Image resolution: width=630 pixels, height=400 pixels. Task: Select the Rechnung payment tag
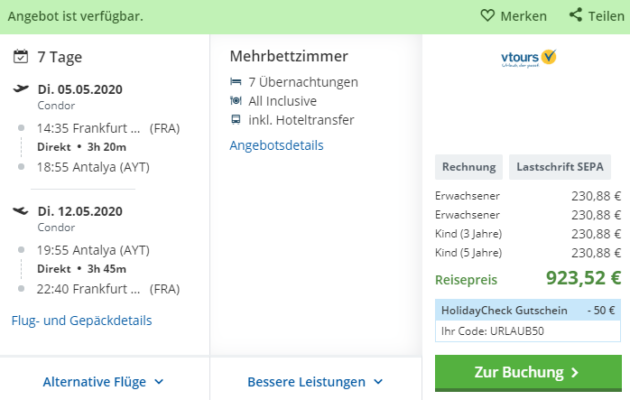coord(468,167)
